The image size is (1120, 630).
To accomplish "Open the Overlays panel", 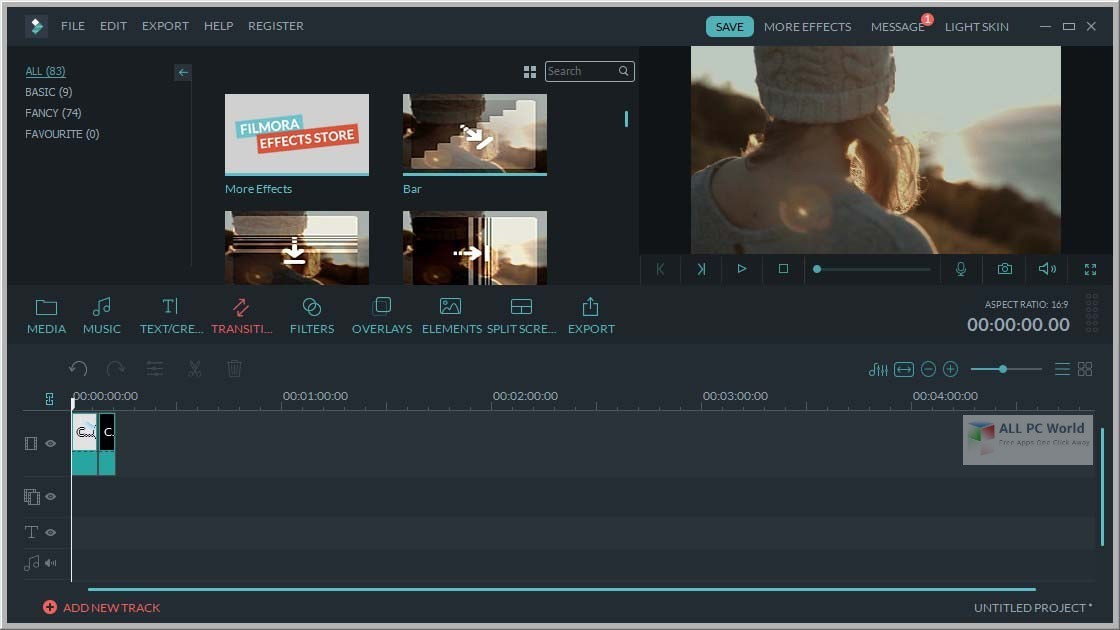I will coord(381,315).
